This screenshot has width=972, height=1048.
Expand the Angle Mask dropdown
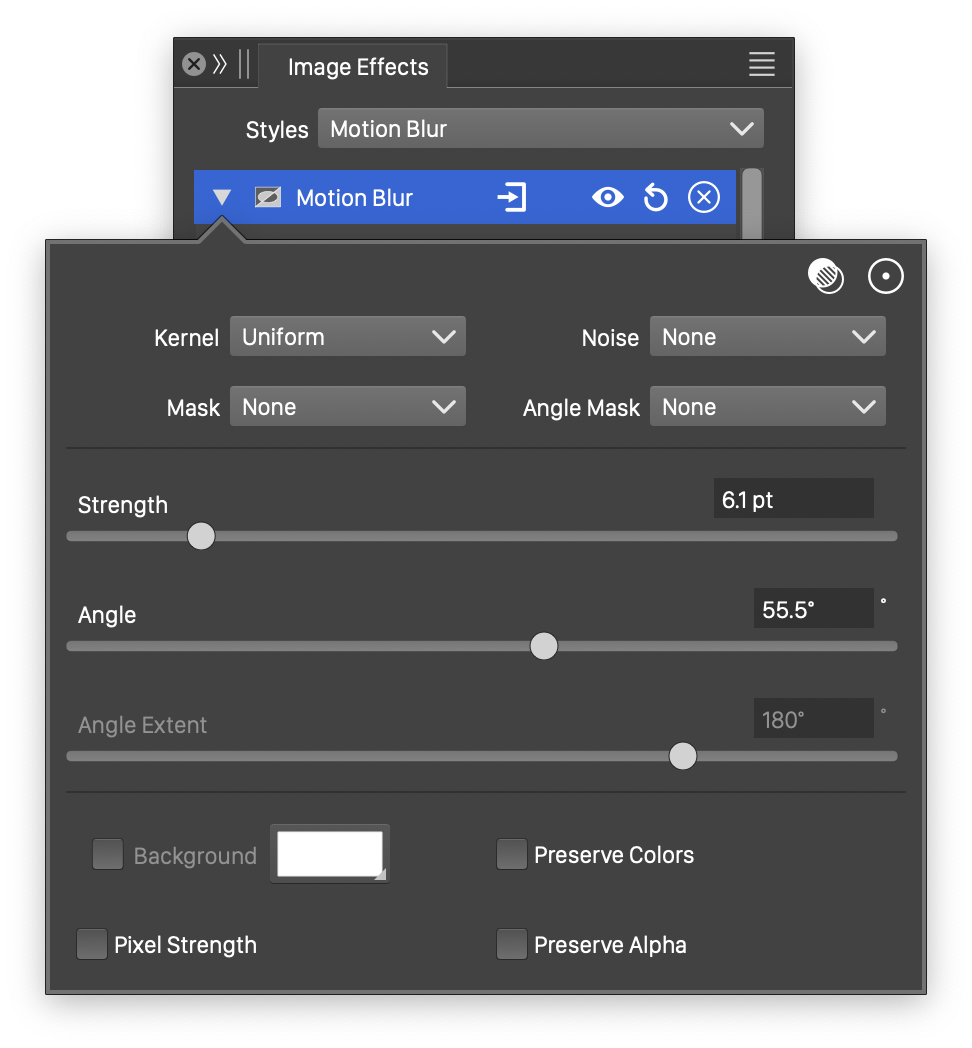click(767, 407)
